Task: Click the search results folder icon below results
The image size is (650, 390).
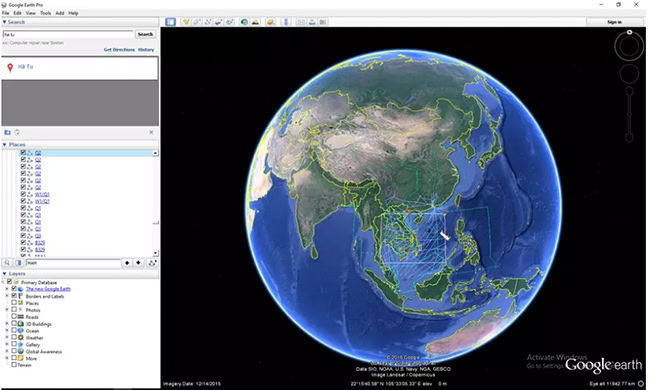Action: click(7, 132)
